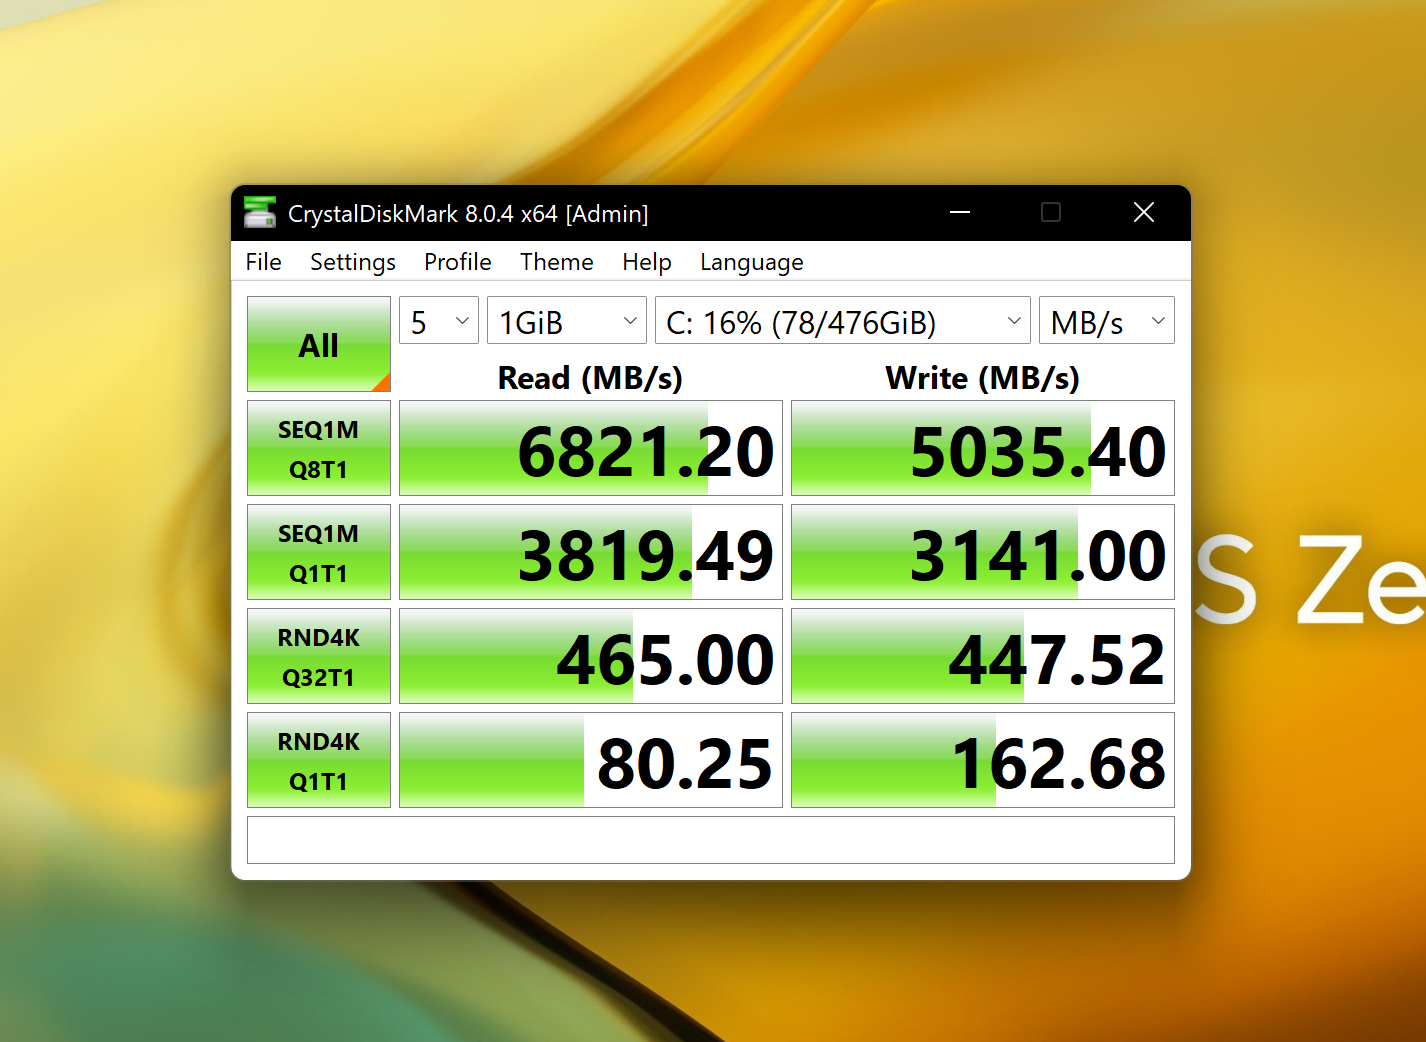Viewport: 1426px width, 1042px height.
Task: Open the test size dropdown showing 1GiB
Action: [x=567, y=321]
